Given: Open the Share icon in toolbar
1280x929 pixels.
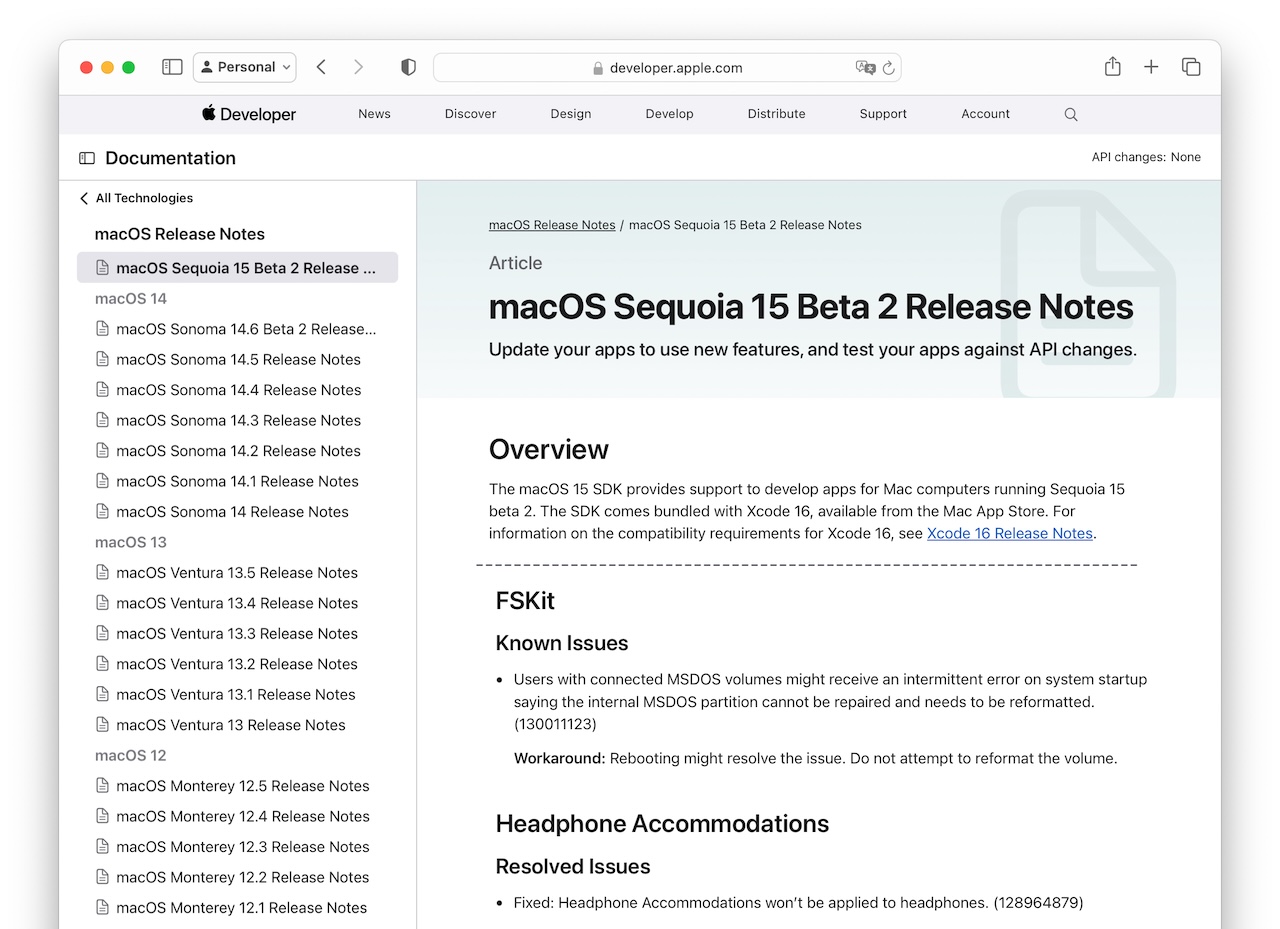Looking at the screenshot, I should (1113, 66).
